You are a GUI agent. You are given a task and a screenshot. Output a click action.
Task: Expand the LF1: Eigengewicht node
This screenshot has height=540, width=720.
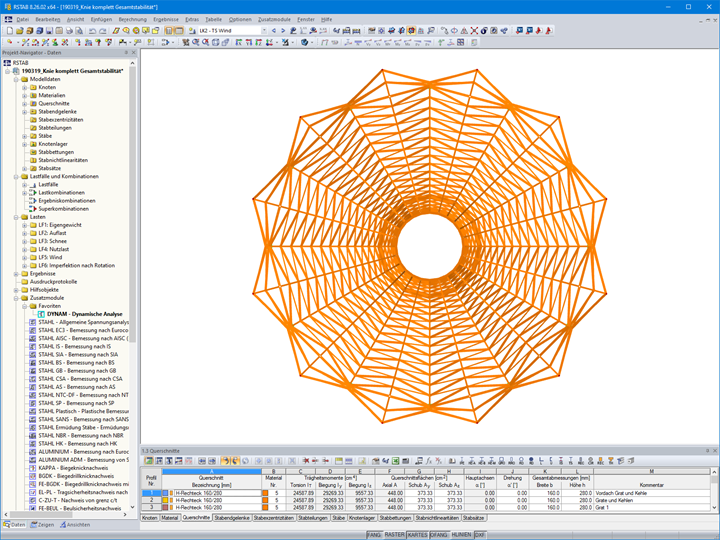click(24, 225)
